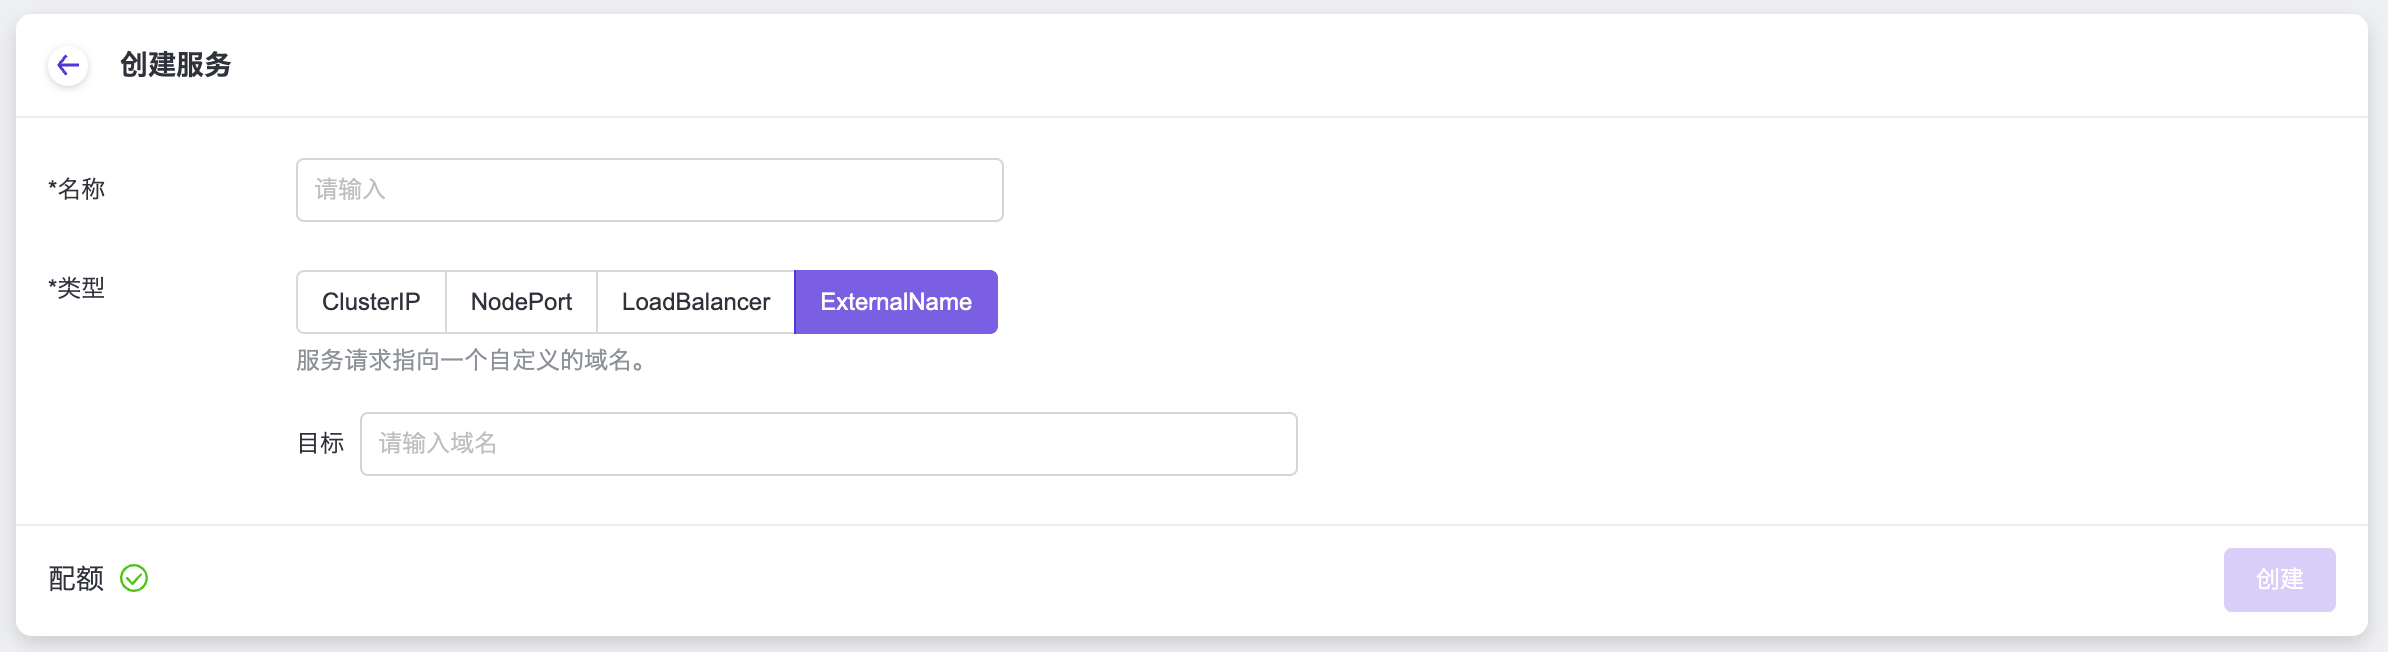The height and width of the screenshot is (652, 2388).
Task: Click the 创建服务 page title
Action: [176, 65]
